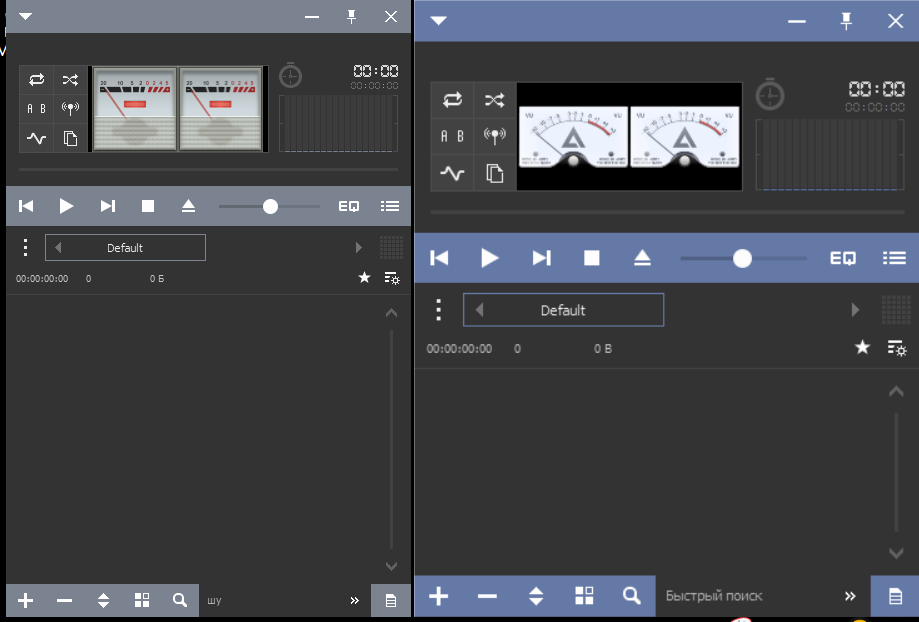Viewport: 919px width, 622px height.
Task: Click the eject/open file icon in right player
Action: point(642,258)
